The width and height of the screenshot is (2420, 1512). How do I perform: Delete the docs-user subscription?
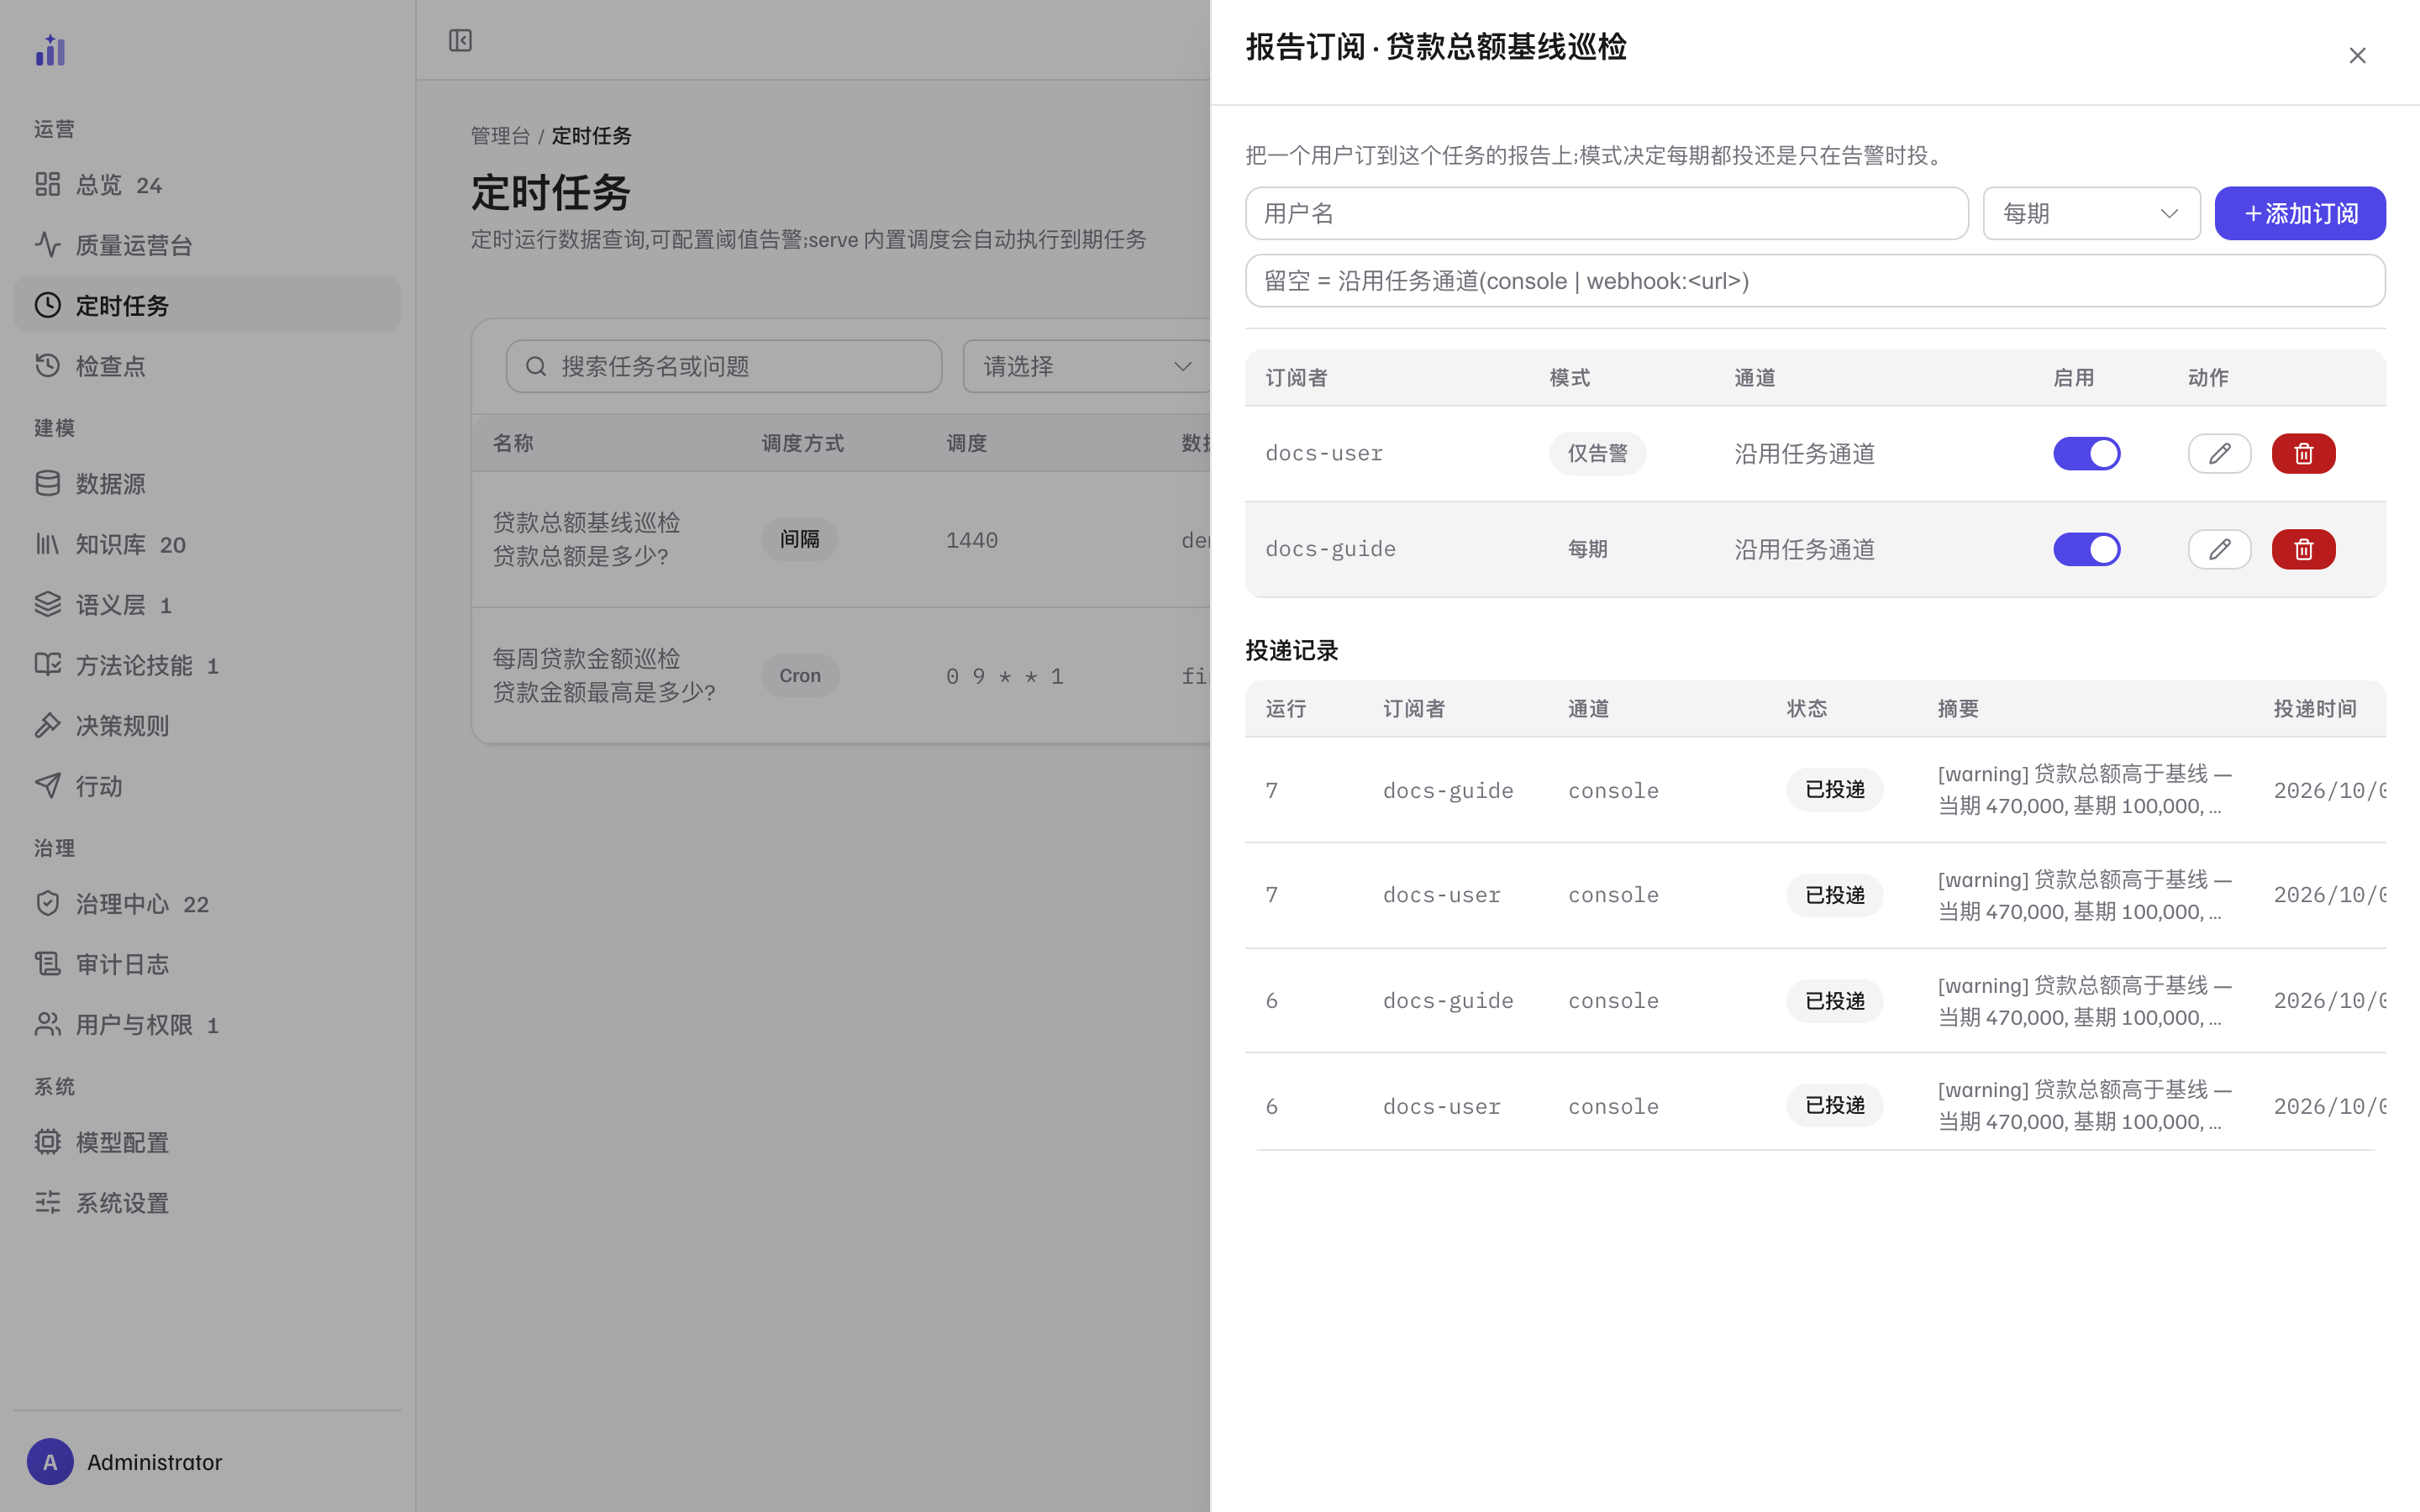(2303, 454)
